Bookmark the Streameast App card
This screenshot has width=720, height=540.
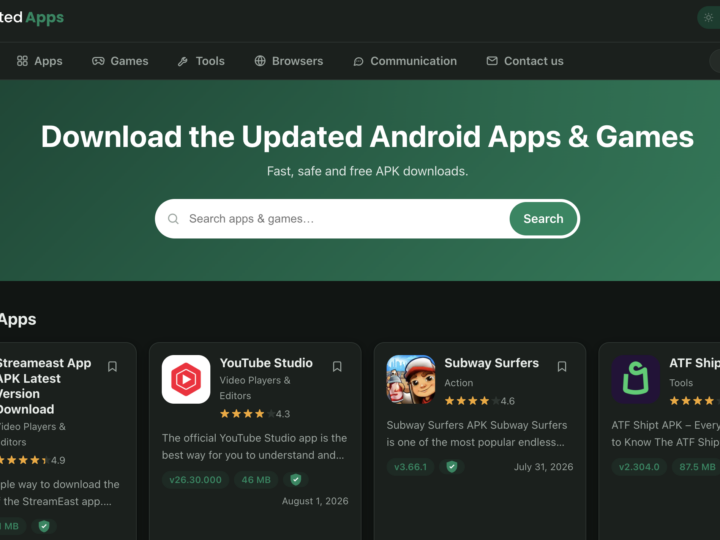click(112, 366)
